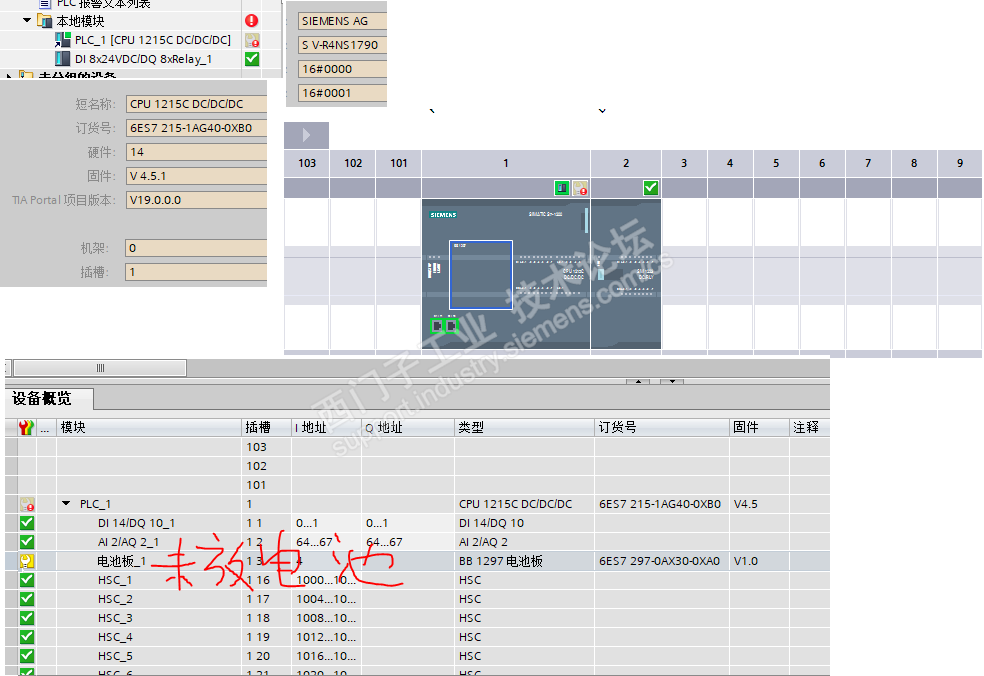Click the DI 8x24VDC/DQ 8xRelay_1 module icon
Screen dimensions: 984x676
pos(63,59)
